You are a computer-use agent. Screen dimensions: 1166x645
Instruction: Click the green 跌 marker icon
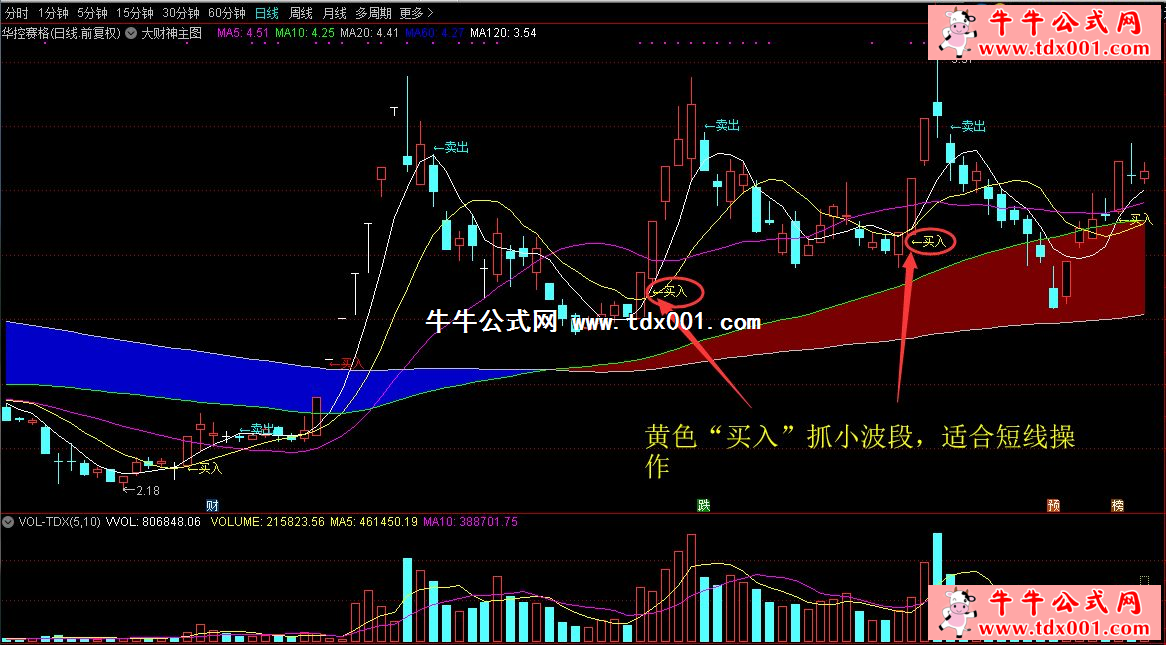(703, 505)
